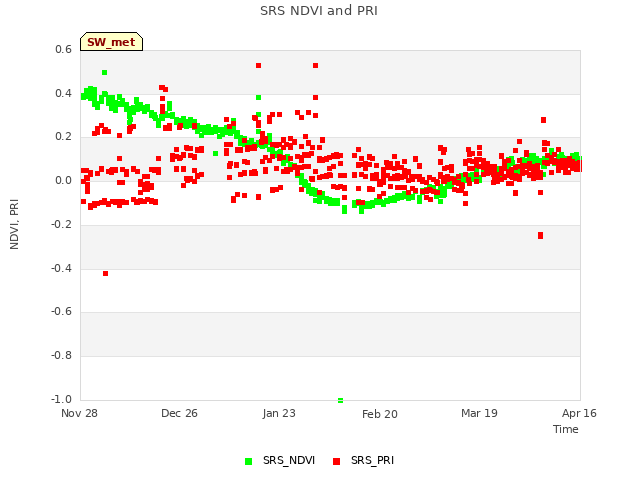This screenshot has width=640, height=480.
Task: Select the green NDVI outlier point near 0.5
Action: click(x=104, y=72)
